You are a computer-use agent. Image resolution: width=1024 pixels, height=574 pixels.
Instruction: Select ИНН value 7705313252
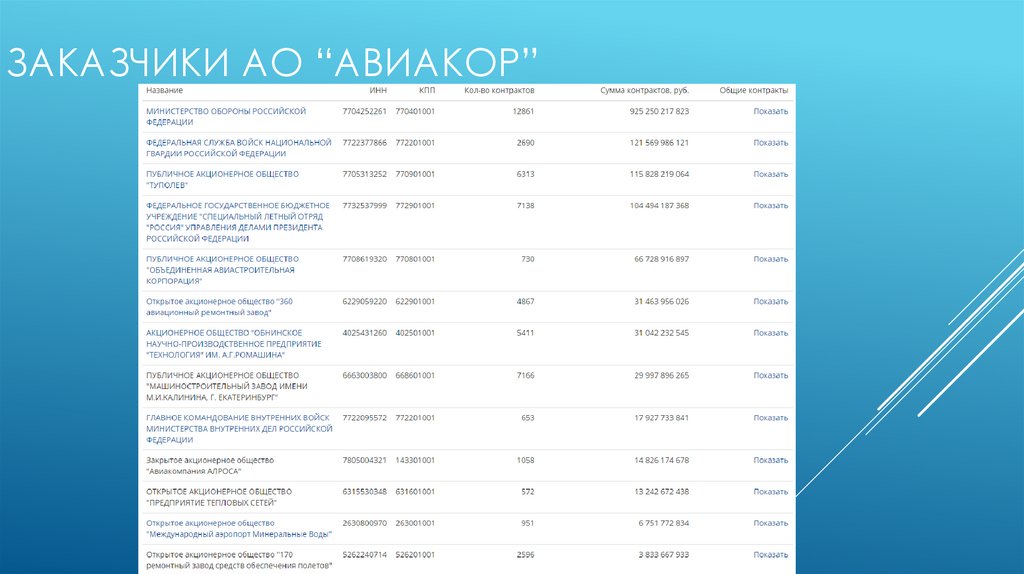tap(364, 174)
